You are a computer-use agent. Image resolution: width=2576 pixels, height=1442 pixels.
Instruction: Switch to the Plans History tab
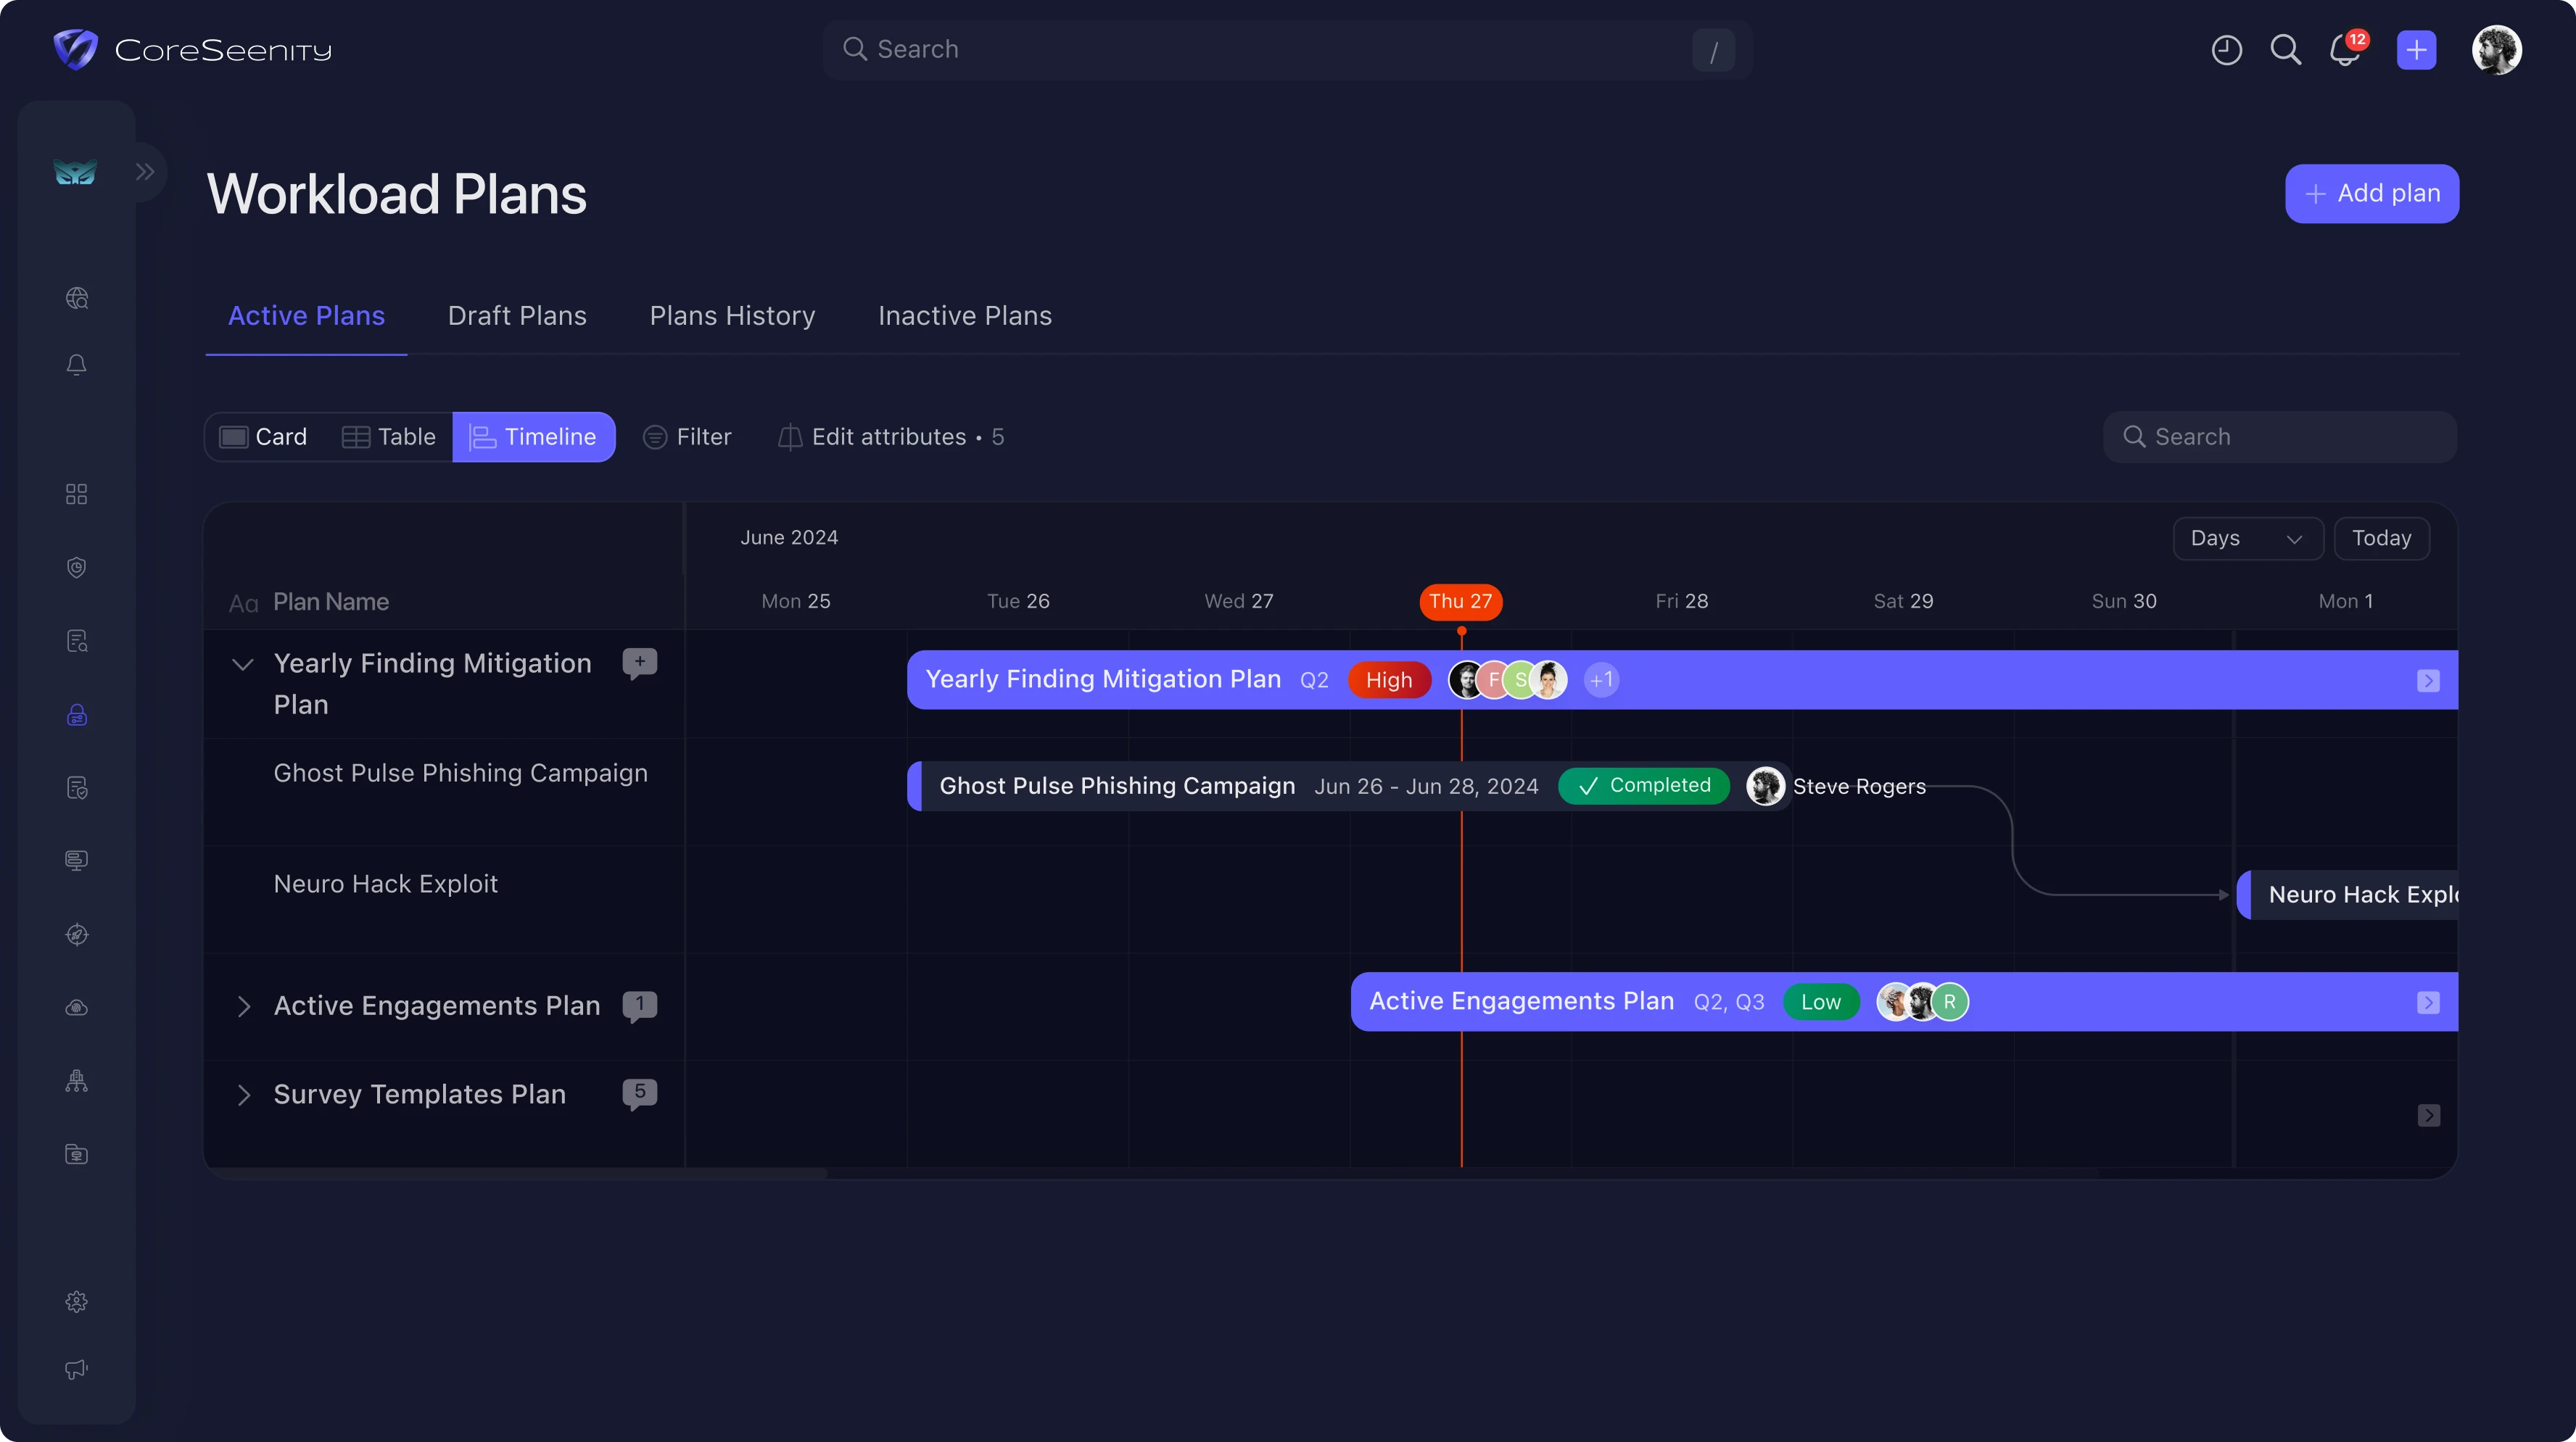pyautogui.click(x=732, y=316)
